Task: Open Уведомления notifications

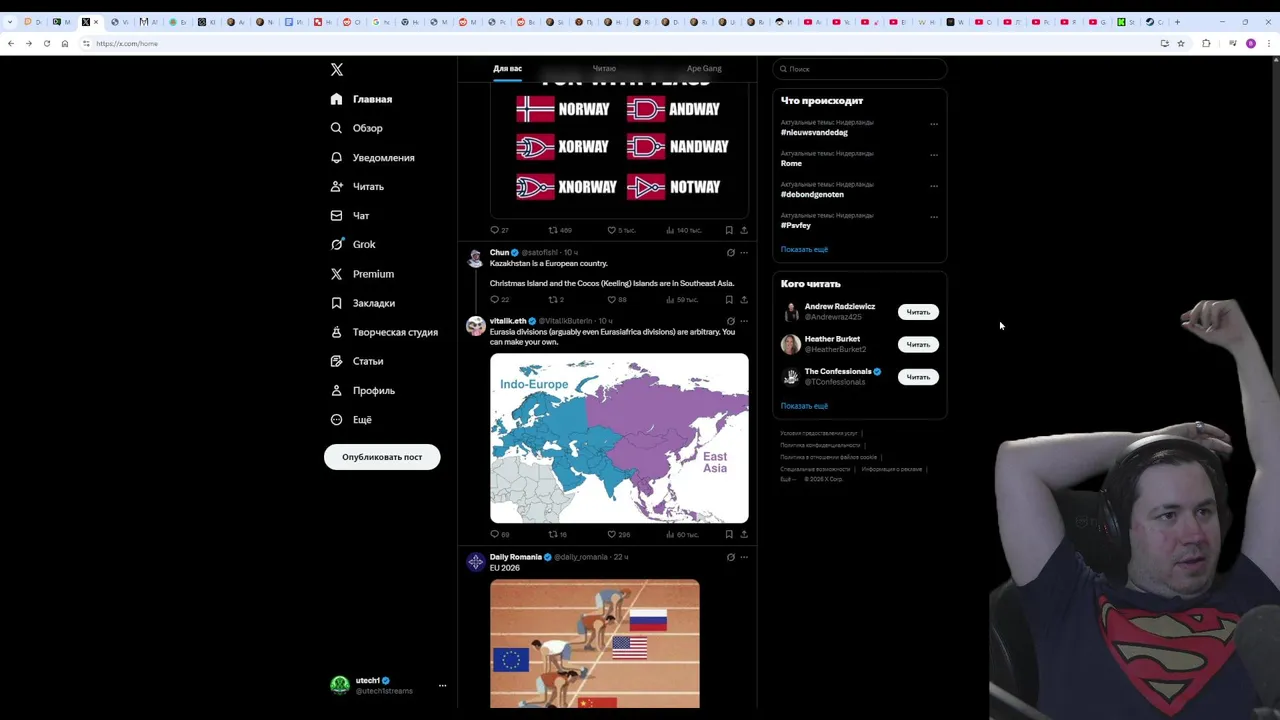Action: click(x=372, y=158)
